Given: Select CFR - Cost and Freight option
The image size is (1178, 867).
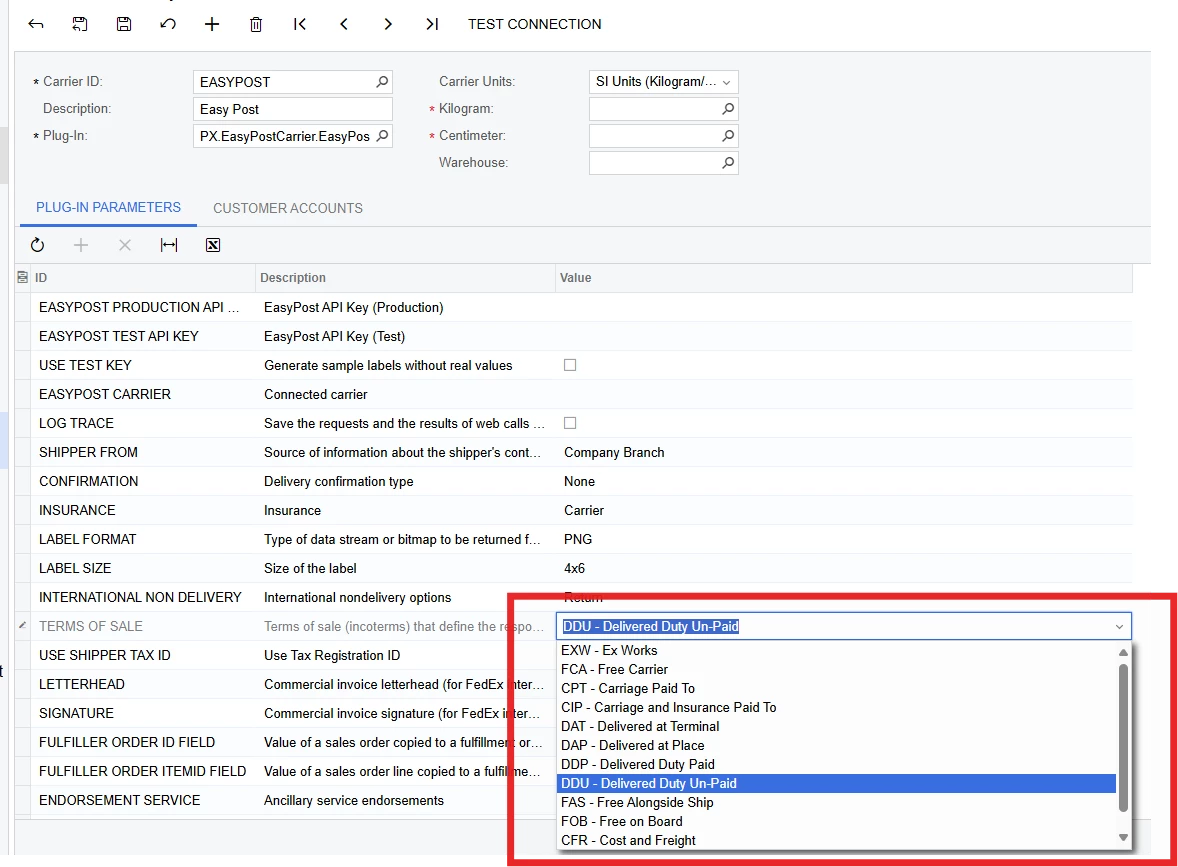Looking at the screenshot, I should coord(837,841).
